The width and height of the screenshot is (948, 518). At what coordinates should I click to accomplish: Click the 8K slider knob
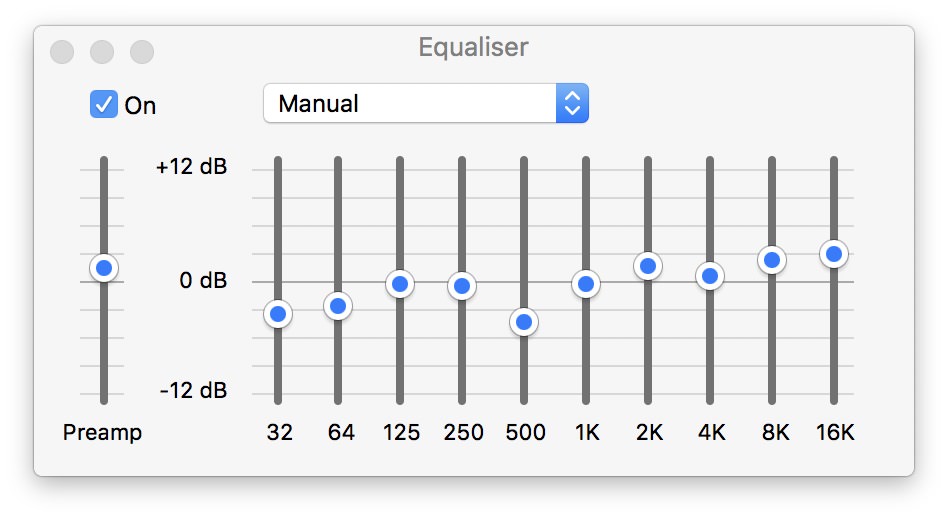coord(771,260)
